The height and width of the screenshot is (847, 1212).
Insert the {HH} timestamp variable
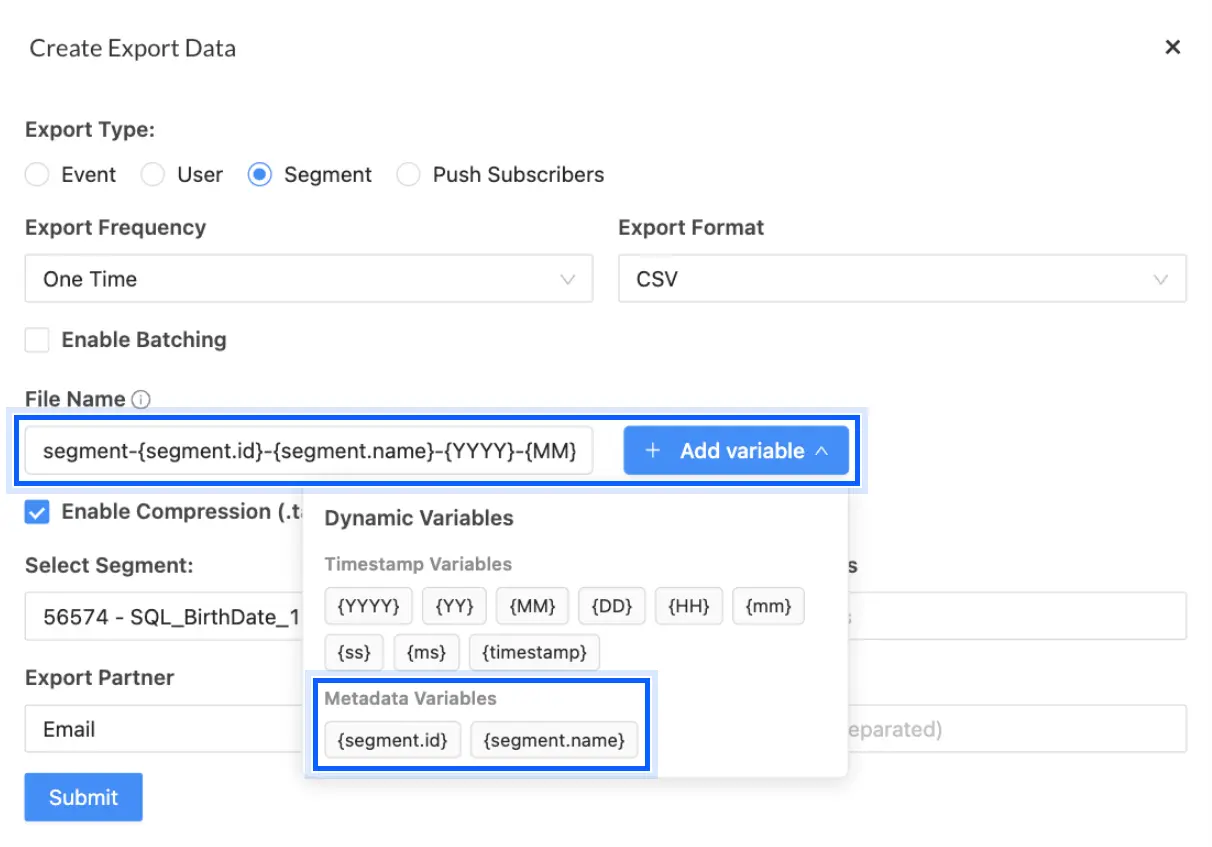pyautogui.click(x=689, y=605)
